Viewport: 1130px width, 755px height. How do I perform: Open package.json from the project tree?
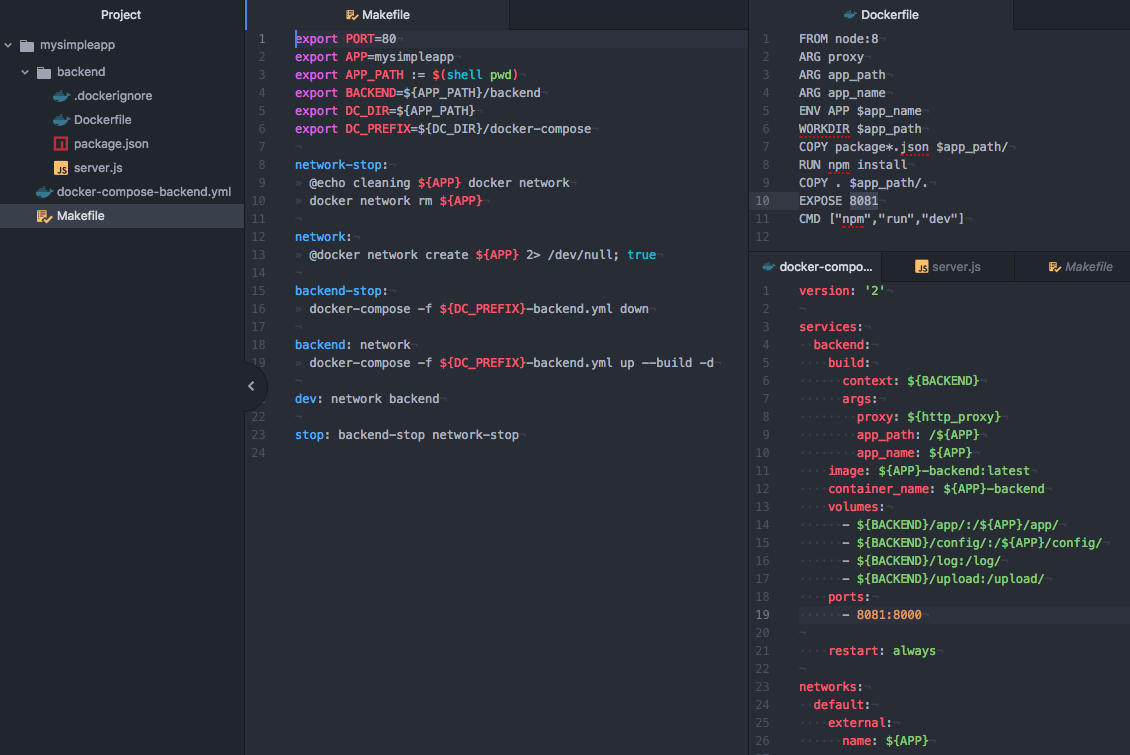(x=111, y=144)
